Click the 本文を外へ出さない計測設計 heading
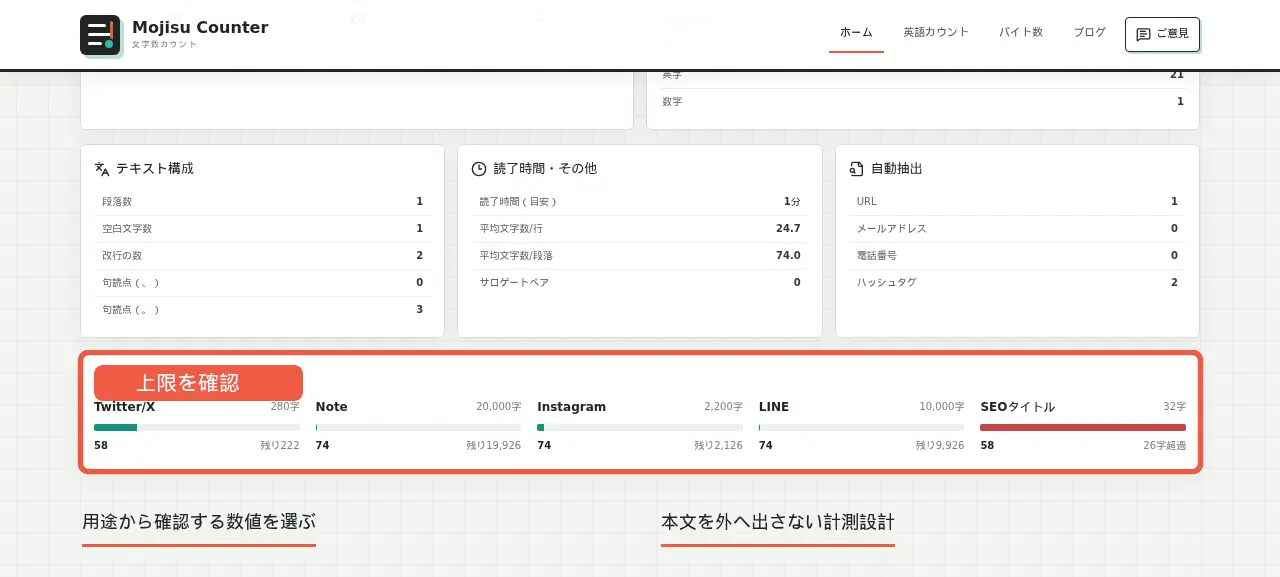The image size is (1280, 577). (778, 522)
